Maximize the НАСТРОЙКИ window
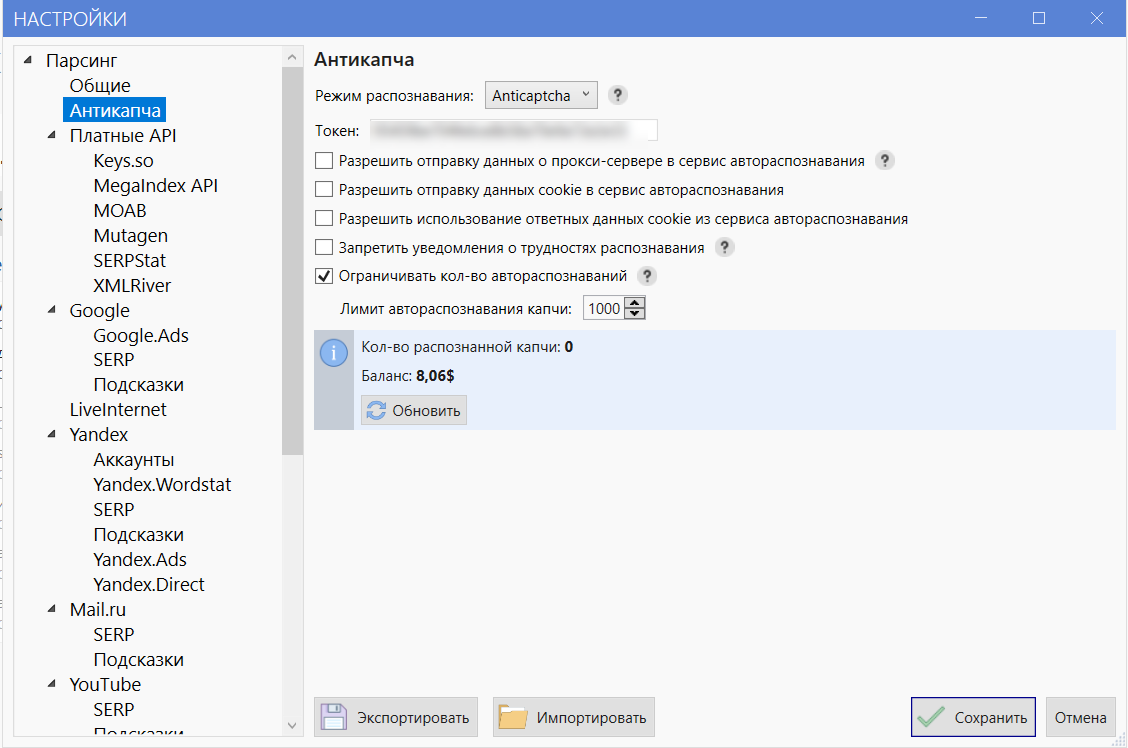 point(1039,18)
